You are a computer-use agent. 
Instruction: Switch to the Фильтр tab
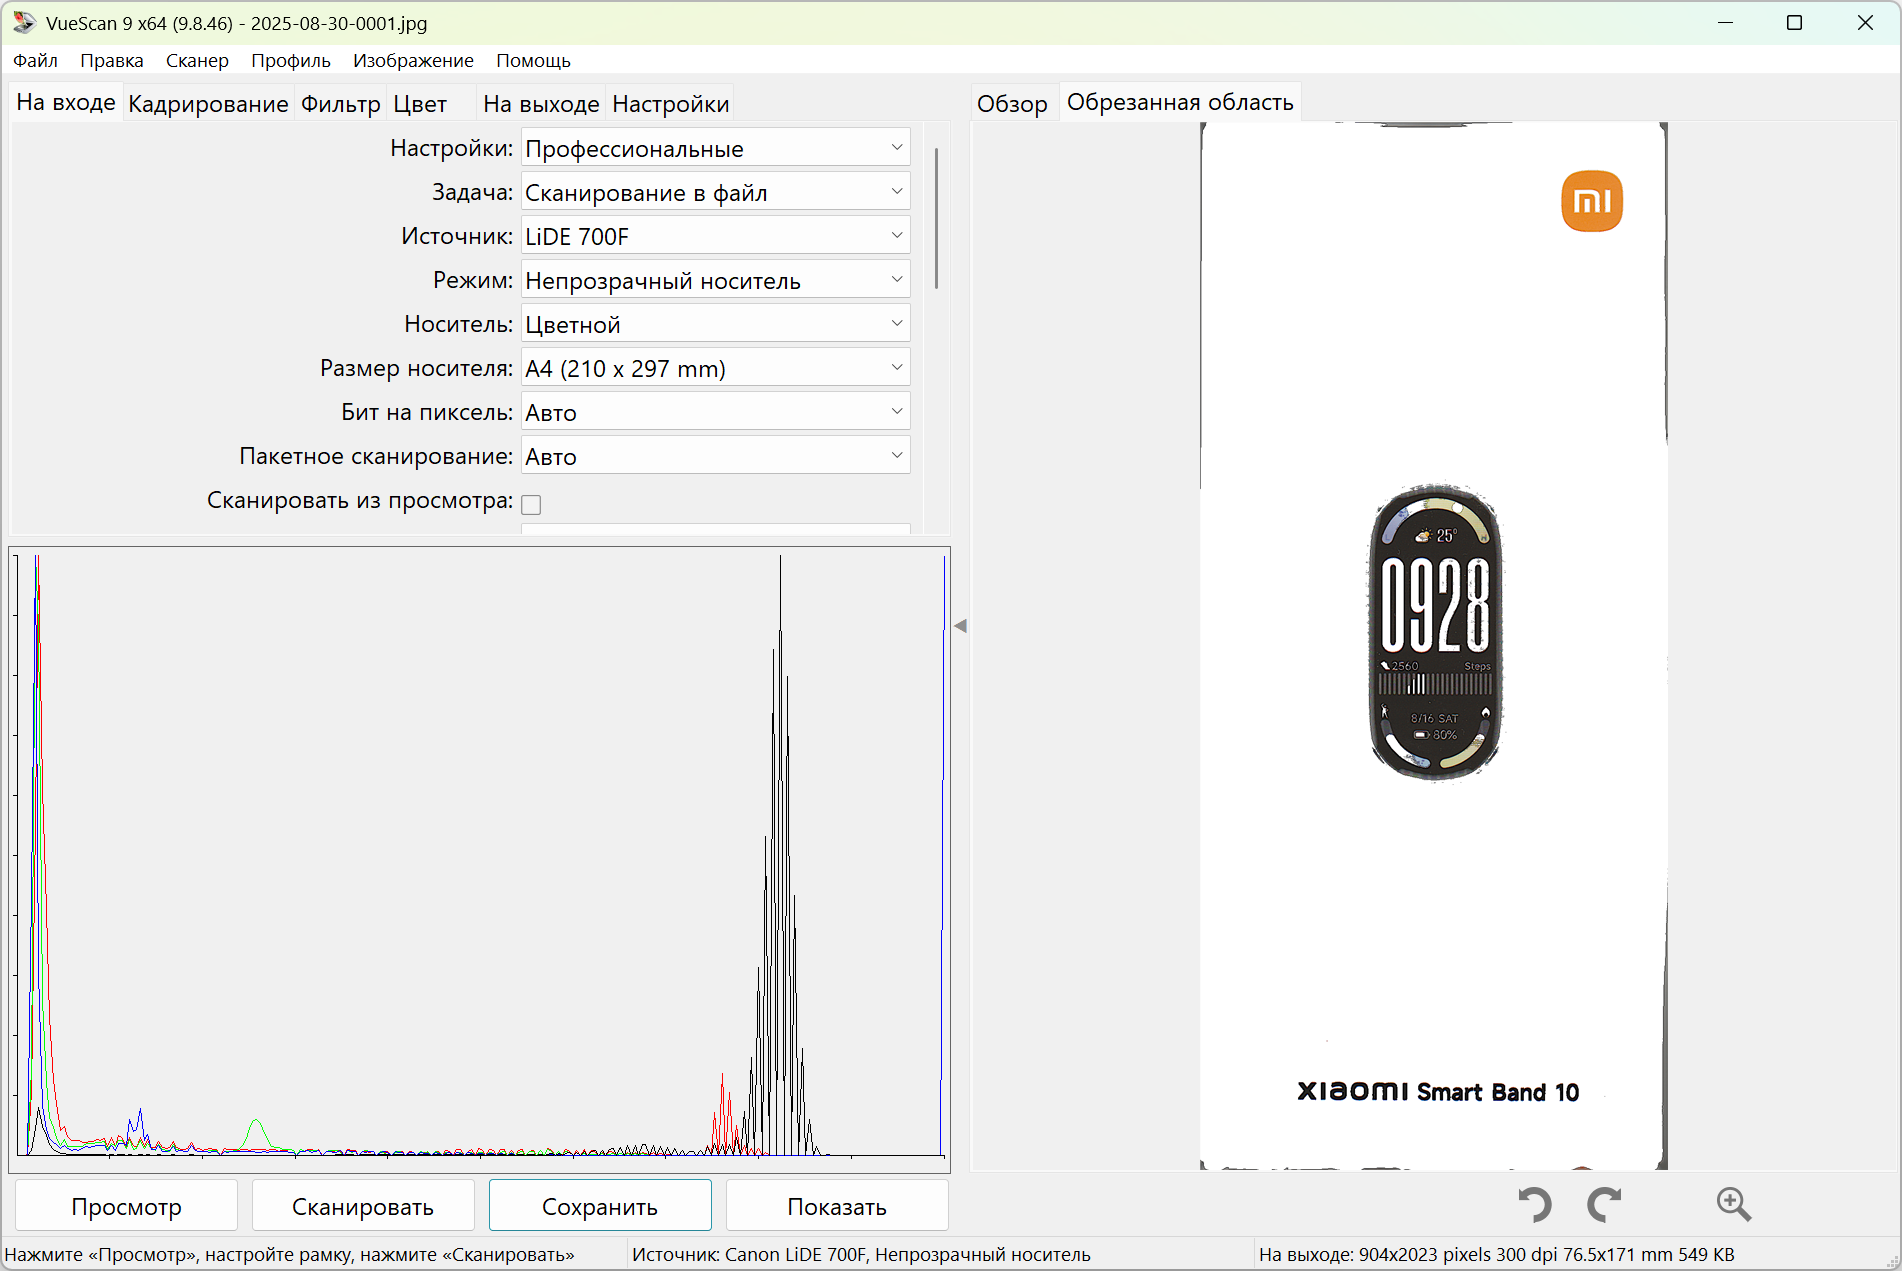[341, 104]
